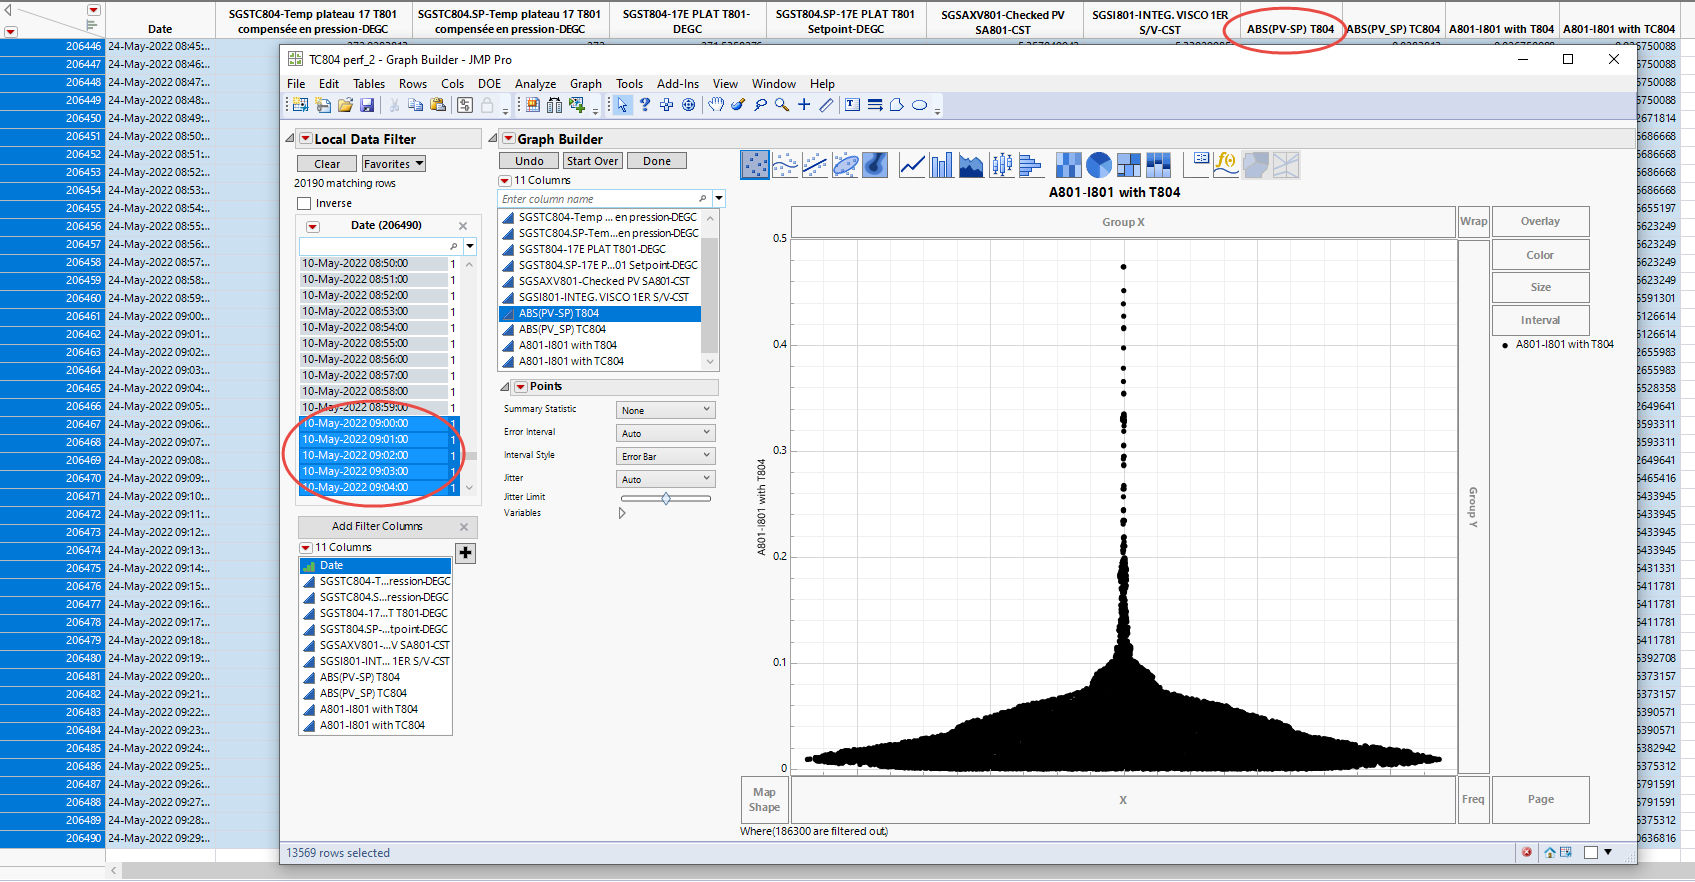The height and width of the screenshot is (882, 1695).
Task: Pick the Line of Fit element icon
Action: tap(815, 165)
